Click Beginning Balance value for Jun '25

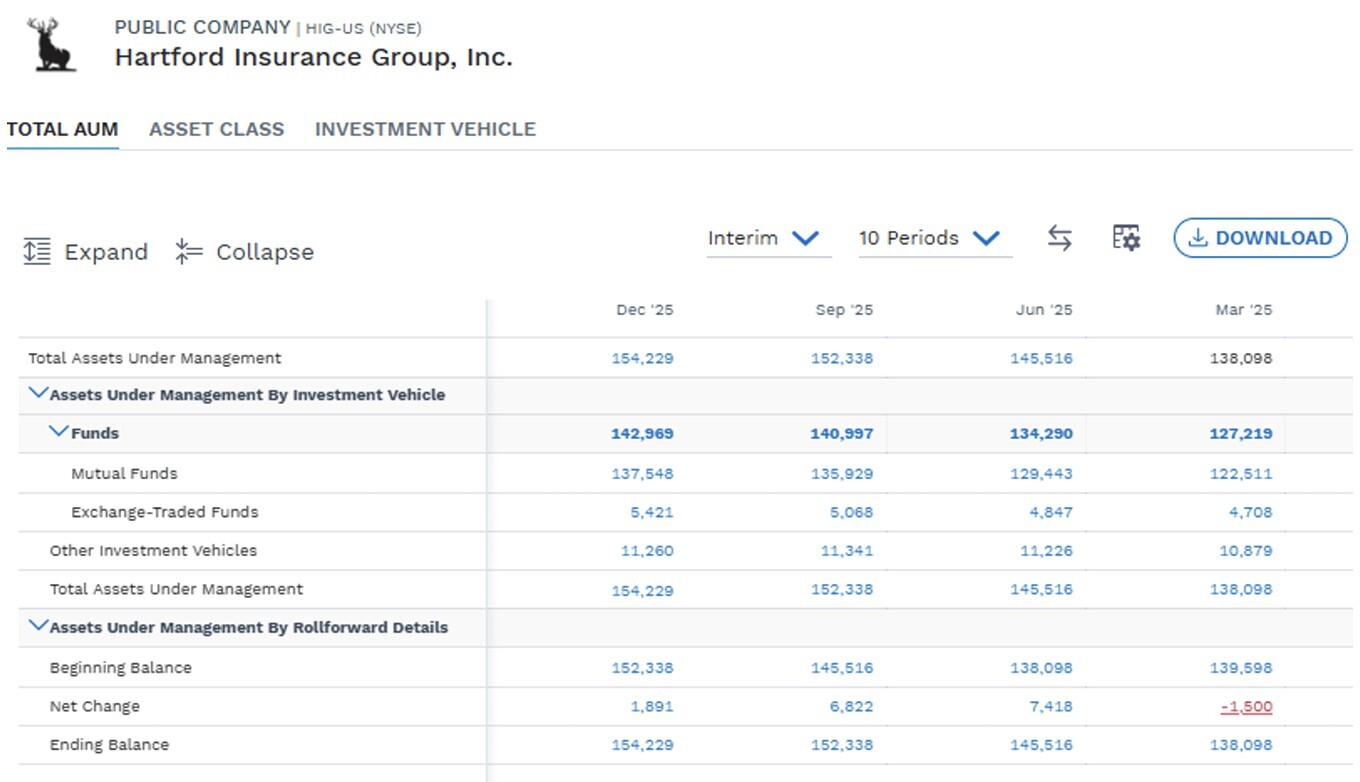pyautogui.click(x=1041, y=668)
